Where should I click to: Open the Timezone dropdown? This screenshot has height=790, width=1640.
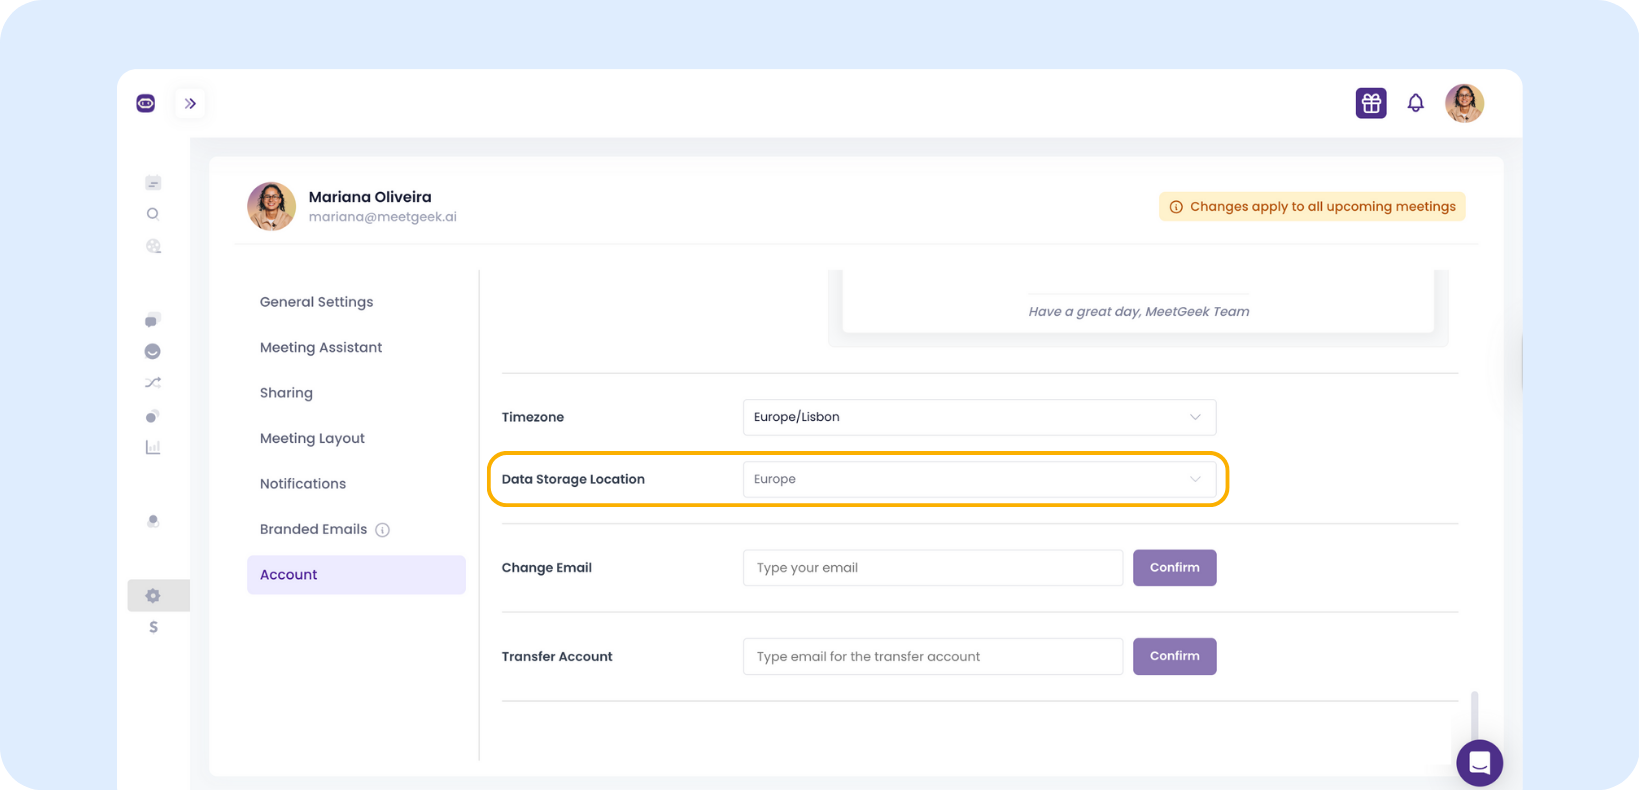978,417
